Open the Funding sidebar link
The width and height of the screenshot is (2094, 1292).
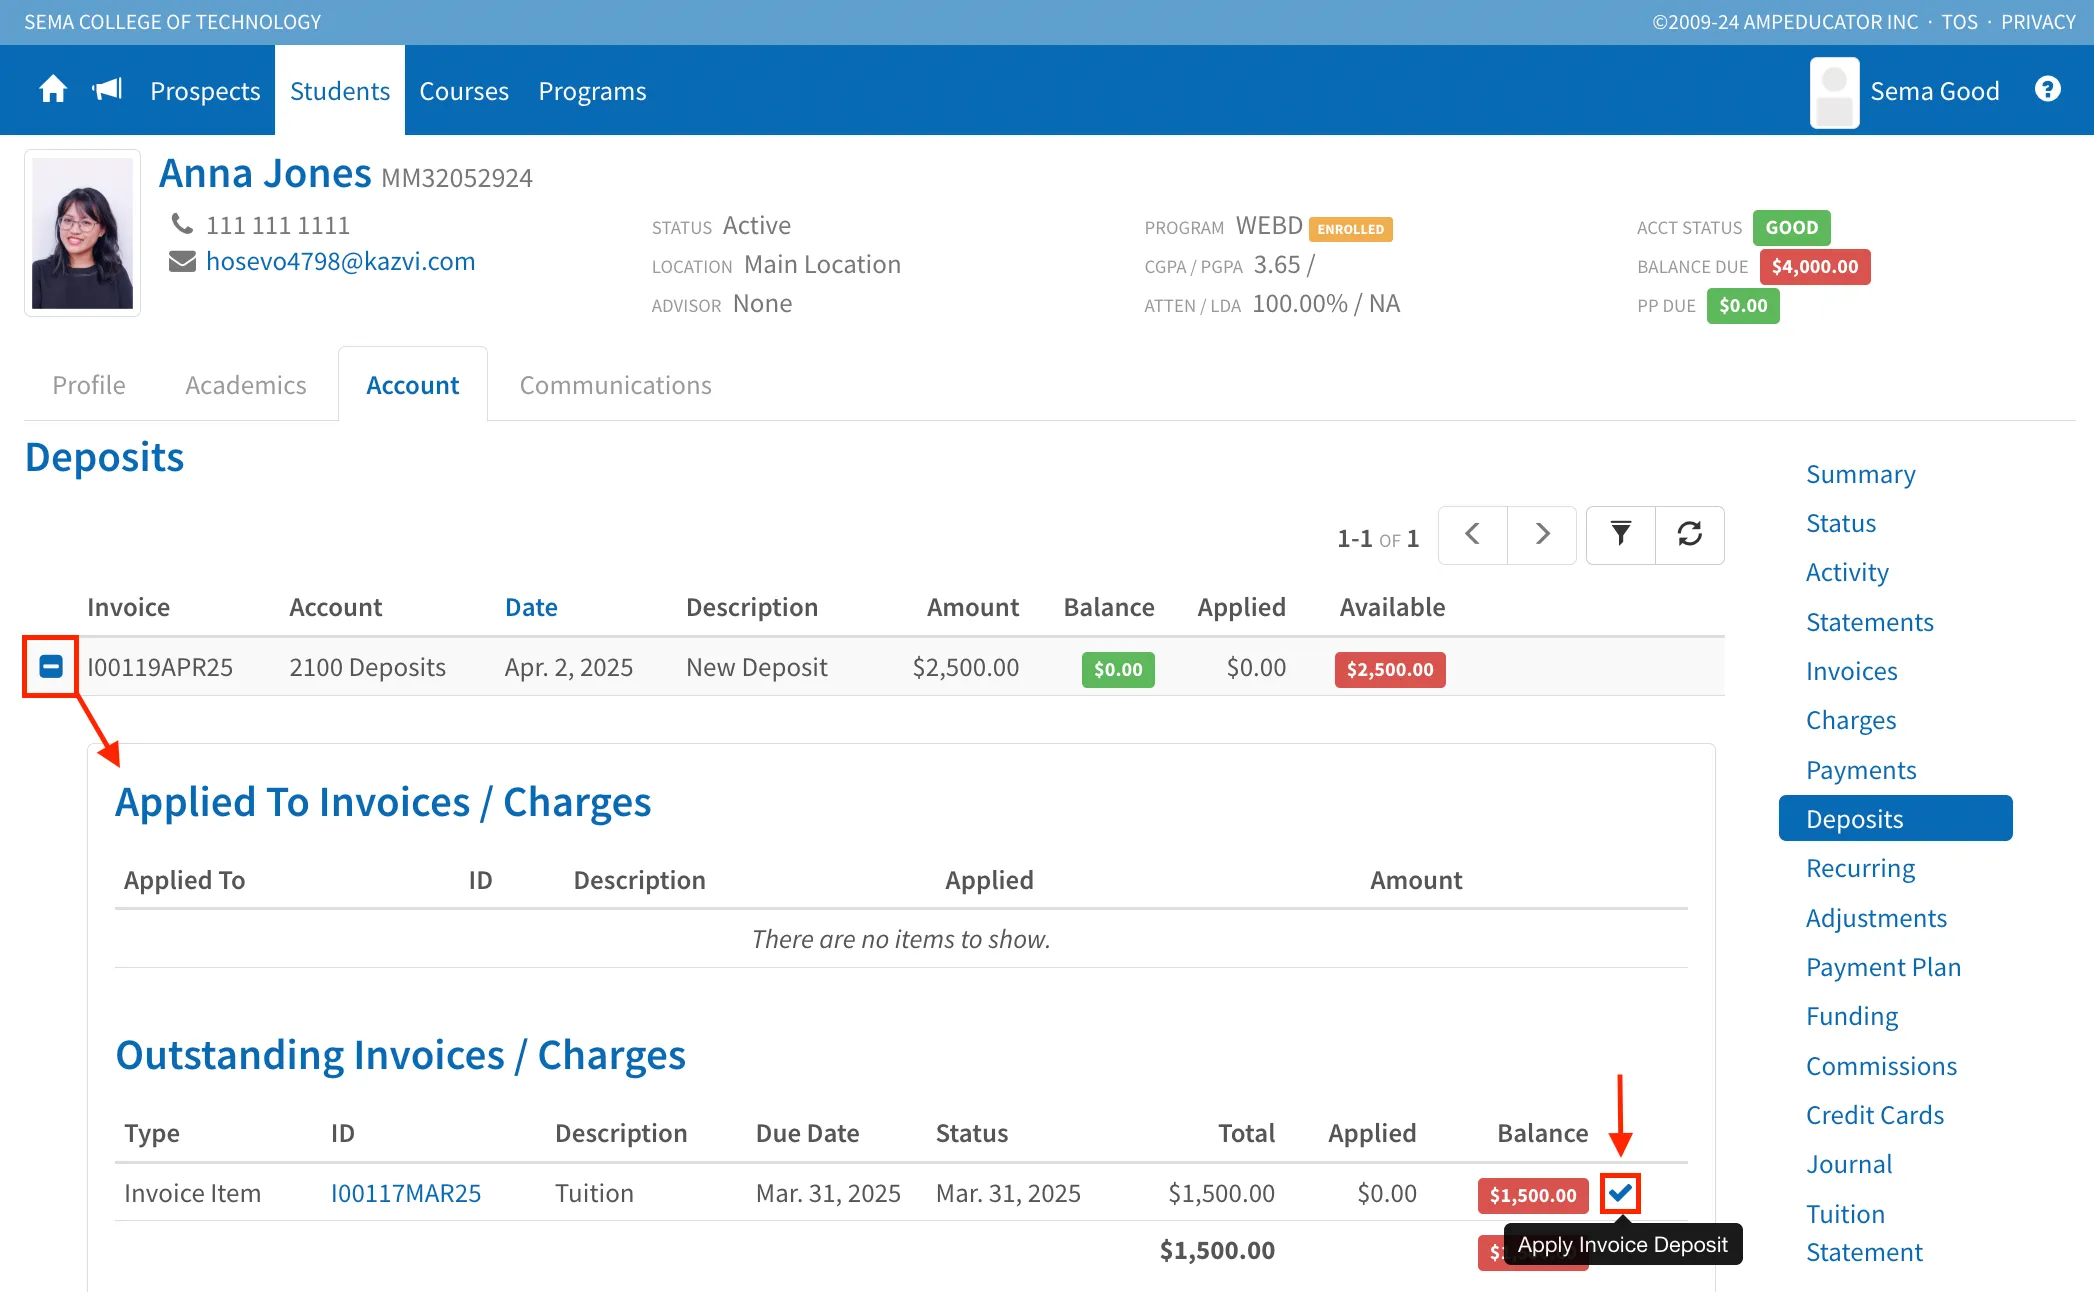(x=1851, y=1016)
